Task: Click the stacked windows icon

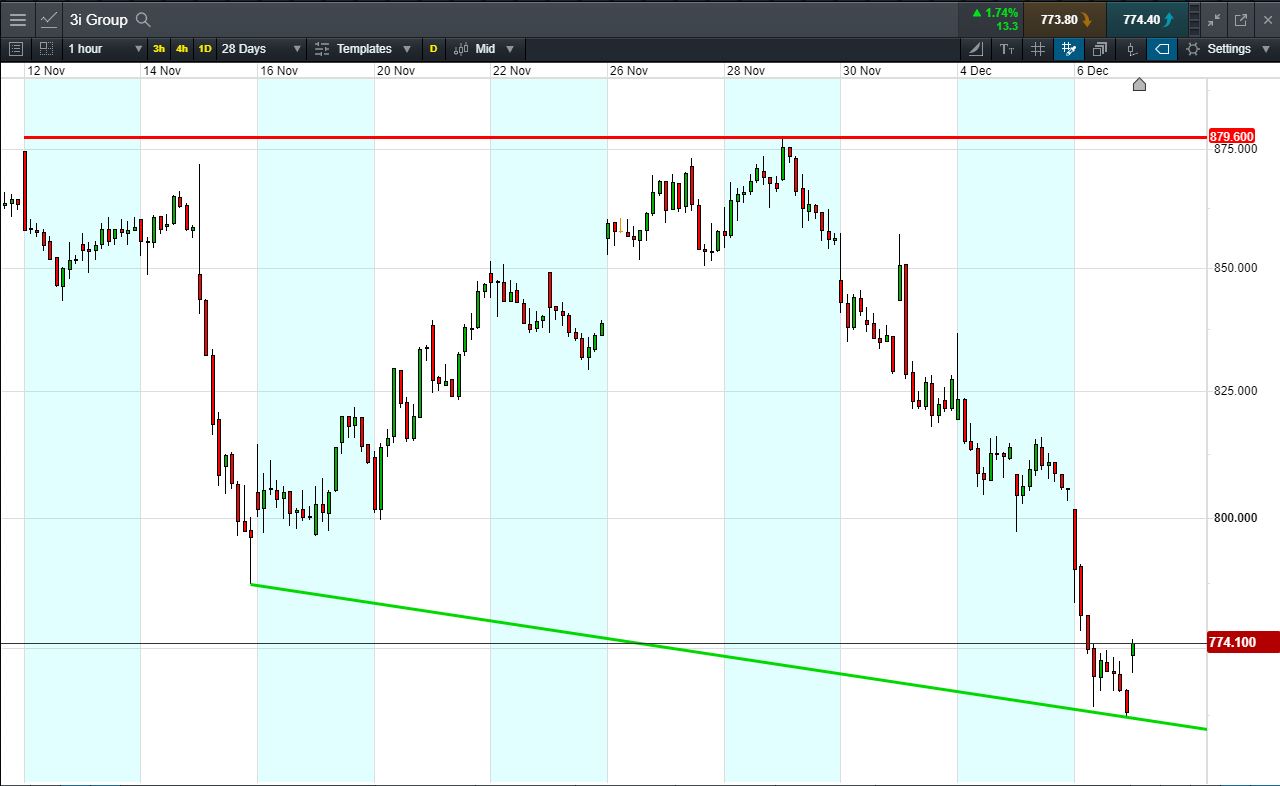Action: 1100,48
